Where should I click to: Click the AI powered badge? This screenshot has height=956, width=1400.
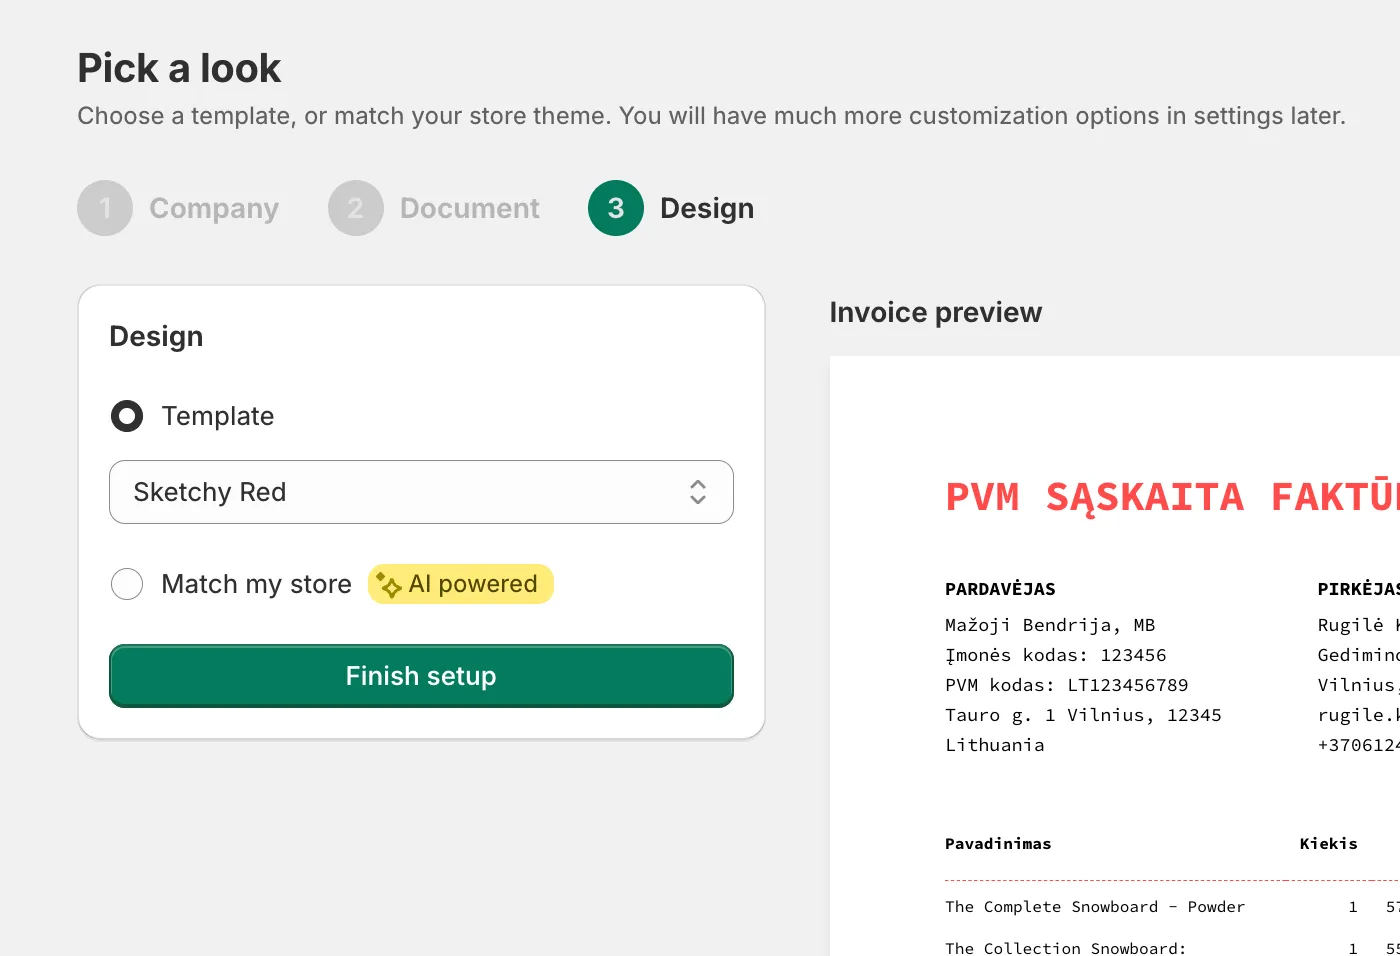coord(461,584)
